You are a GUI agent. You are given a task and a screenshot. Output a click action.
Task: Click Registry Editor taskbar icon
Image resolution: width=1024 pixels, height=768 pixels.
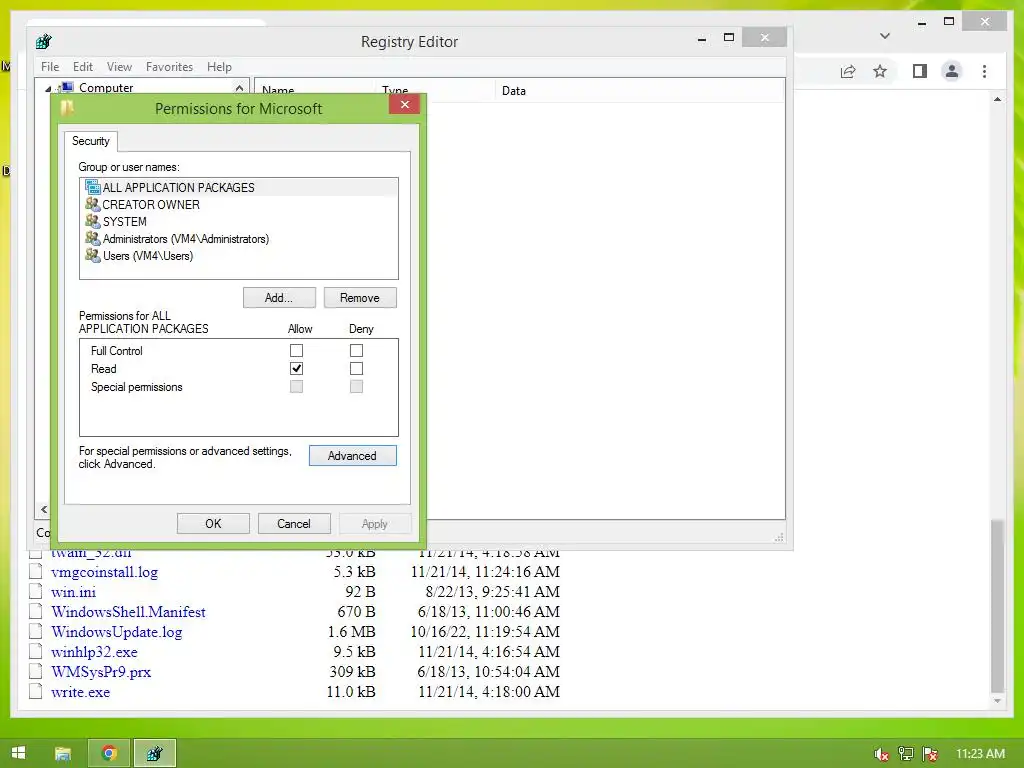[155, 754]
